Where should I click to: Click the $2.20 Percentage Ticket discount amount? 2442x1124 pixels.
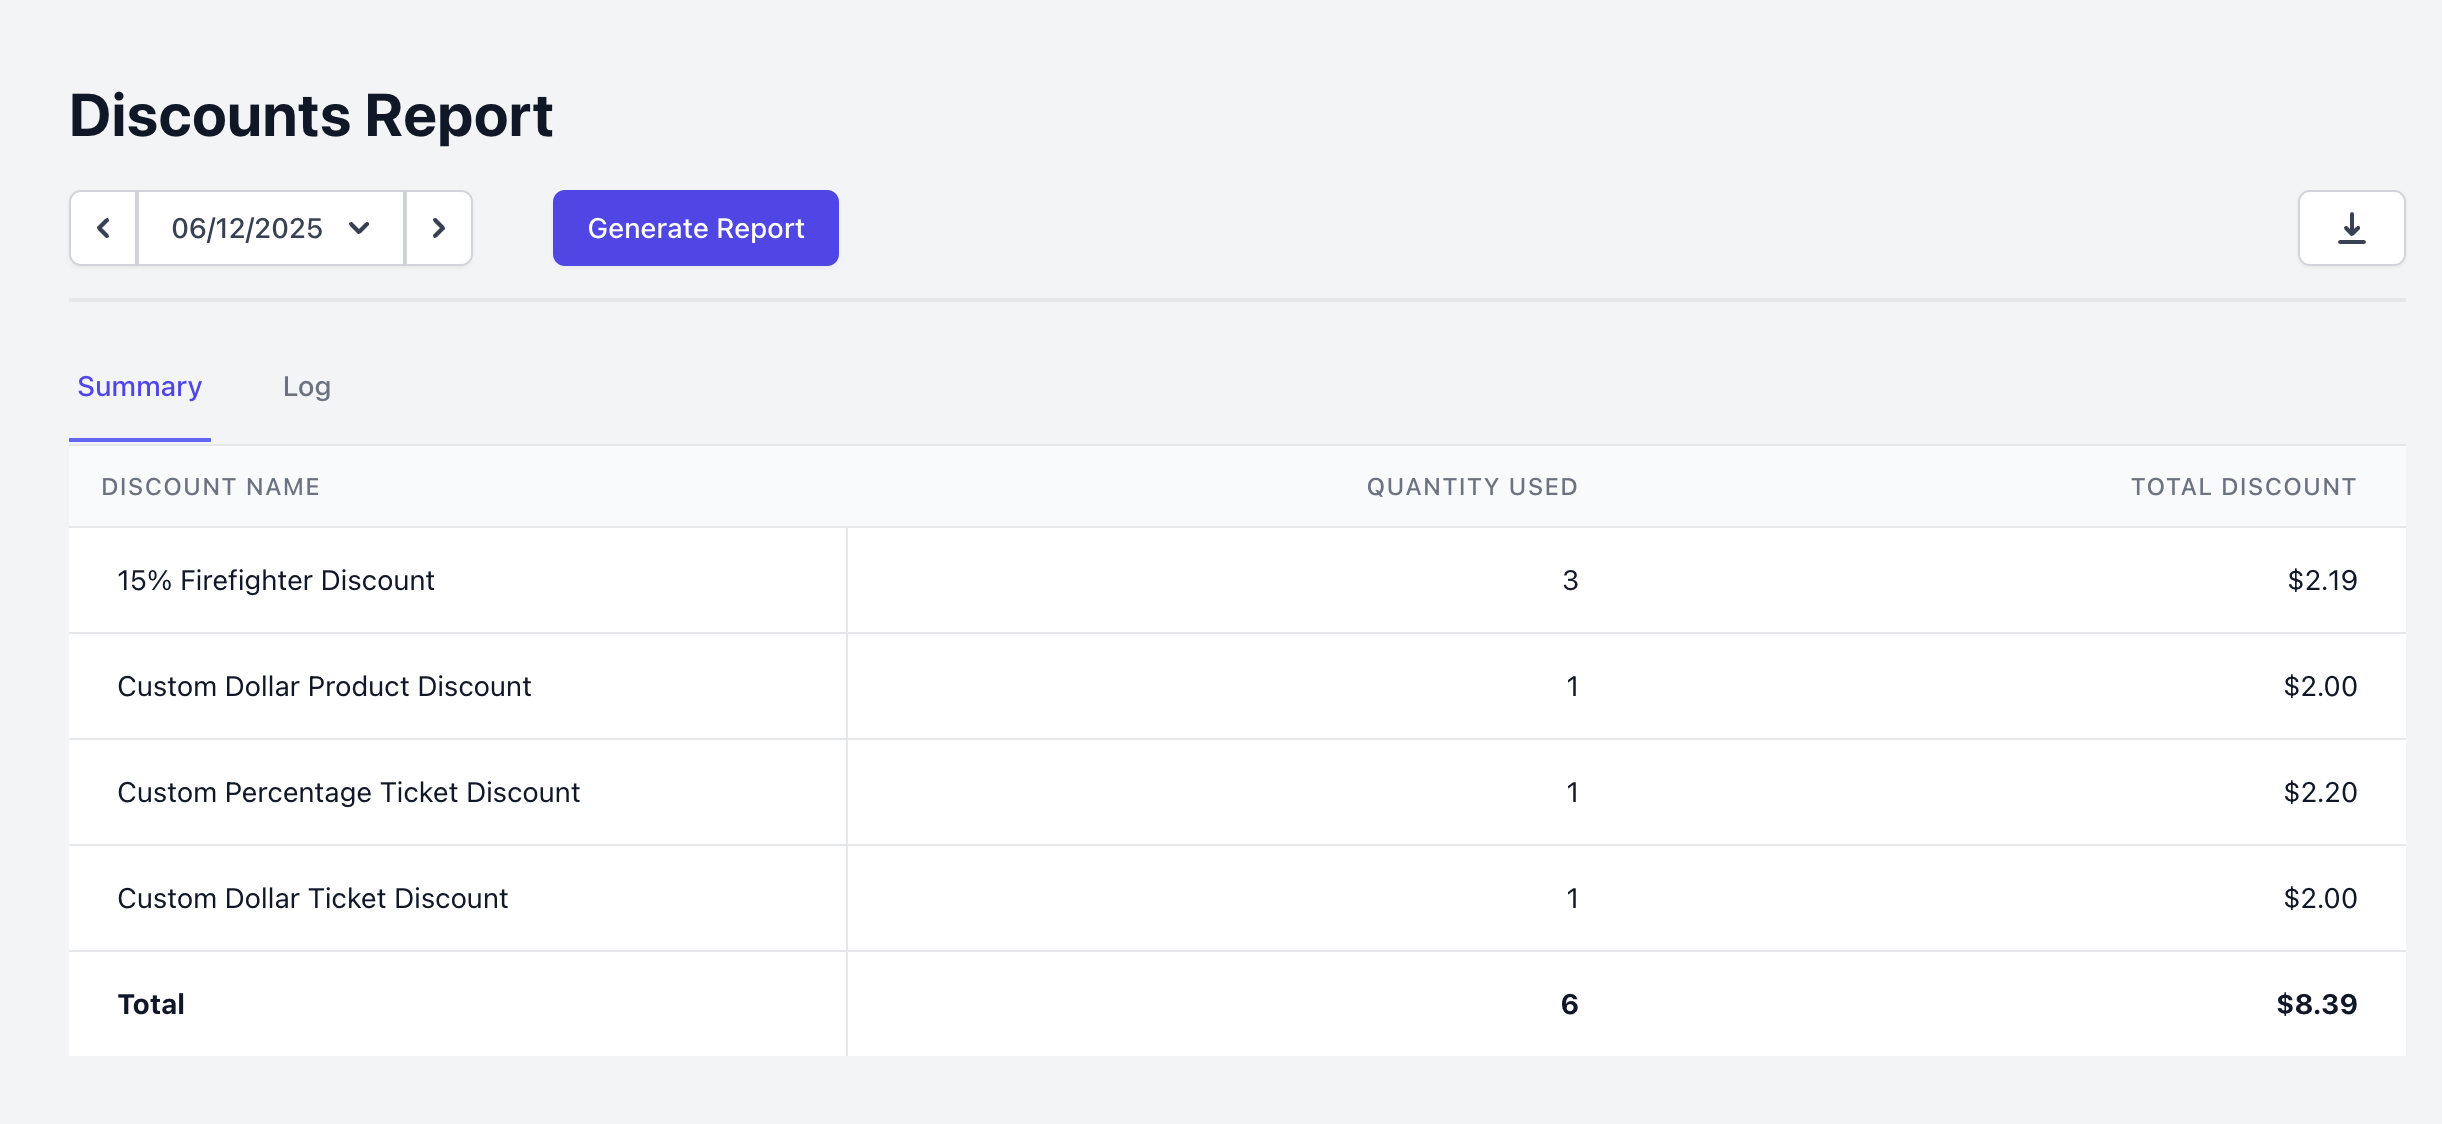2320,793
